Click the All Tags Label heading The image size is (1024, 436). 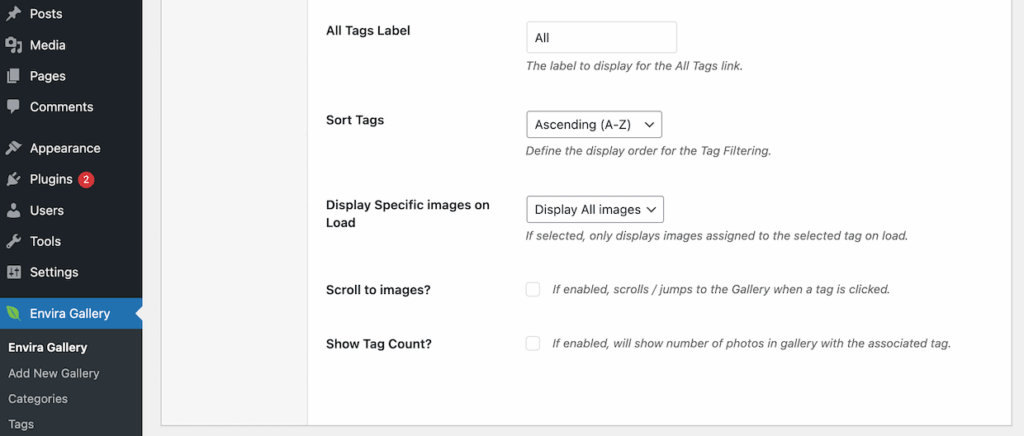point(368,30)
